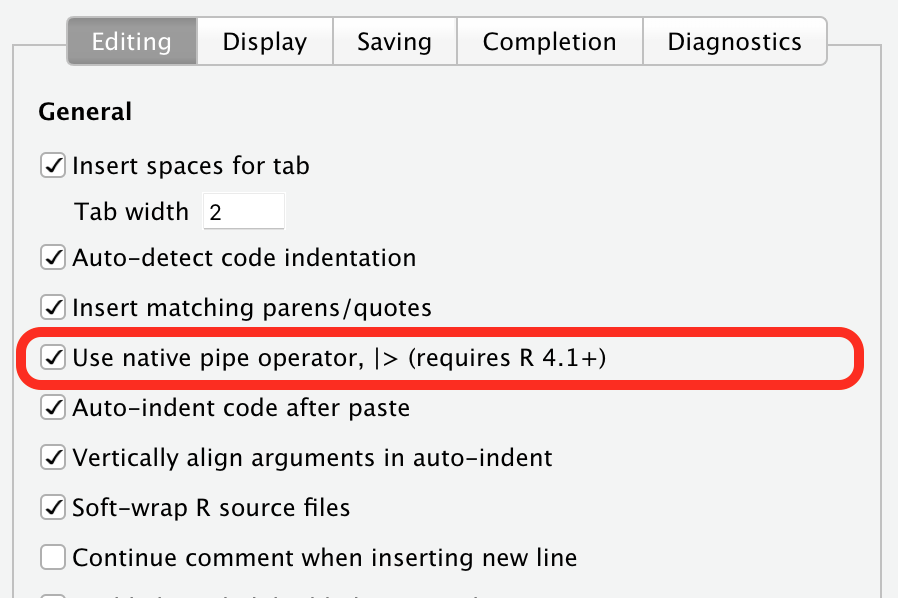
Task: Click the "Insert matching parens/quotes" label
Action: 250,307
